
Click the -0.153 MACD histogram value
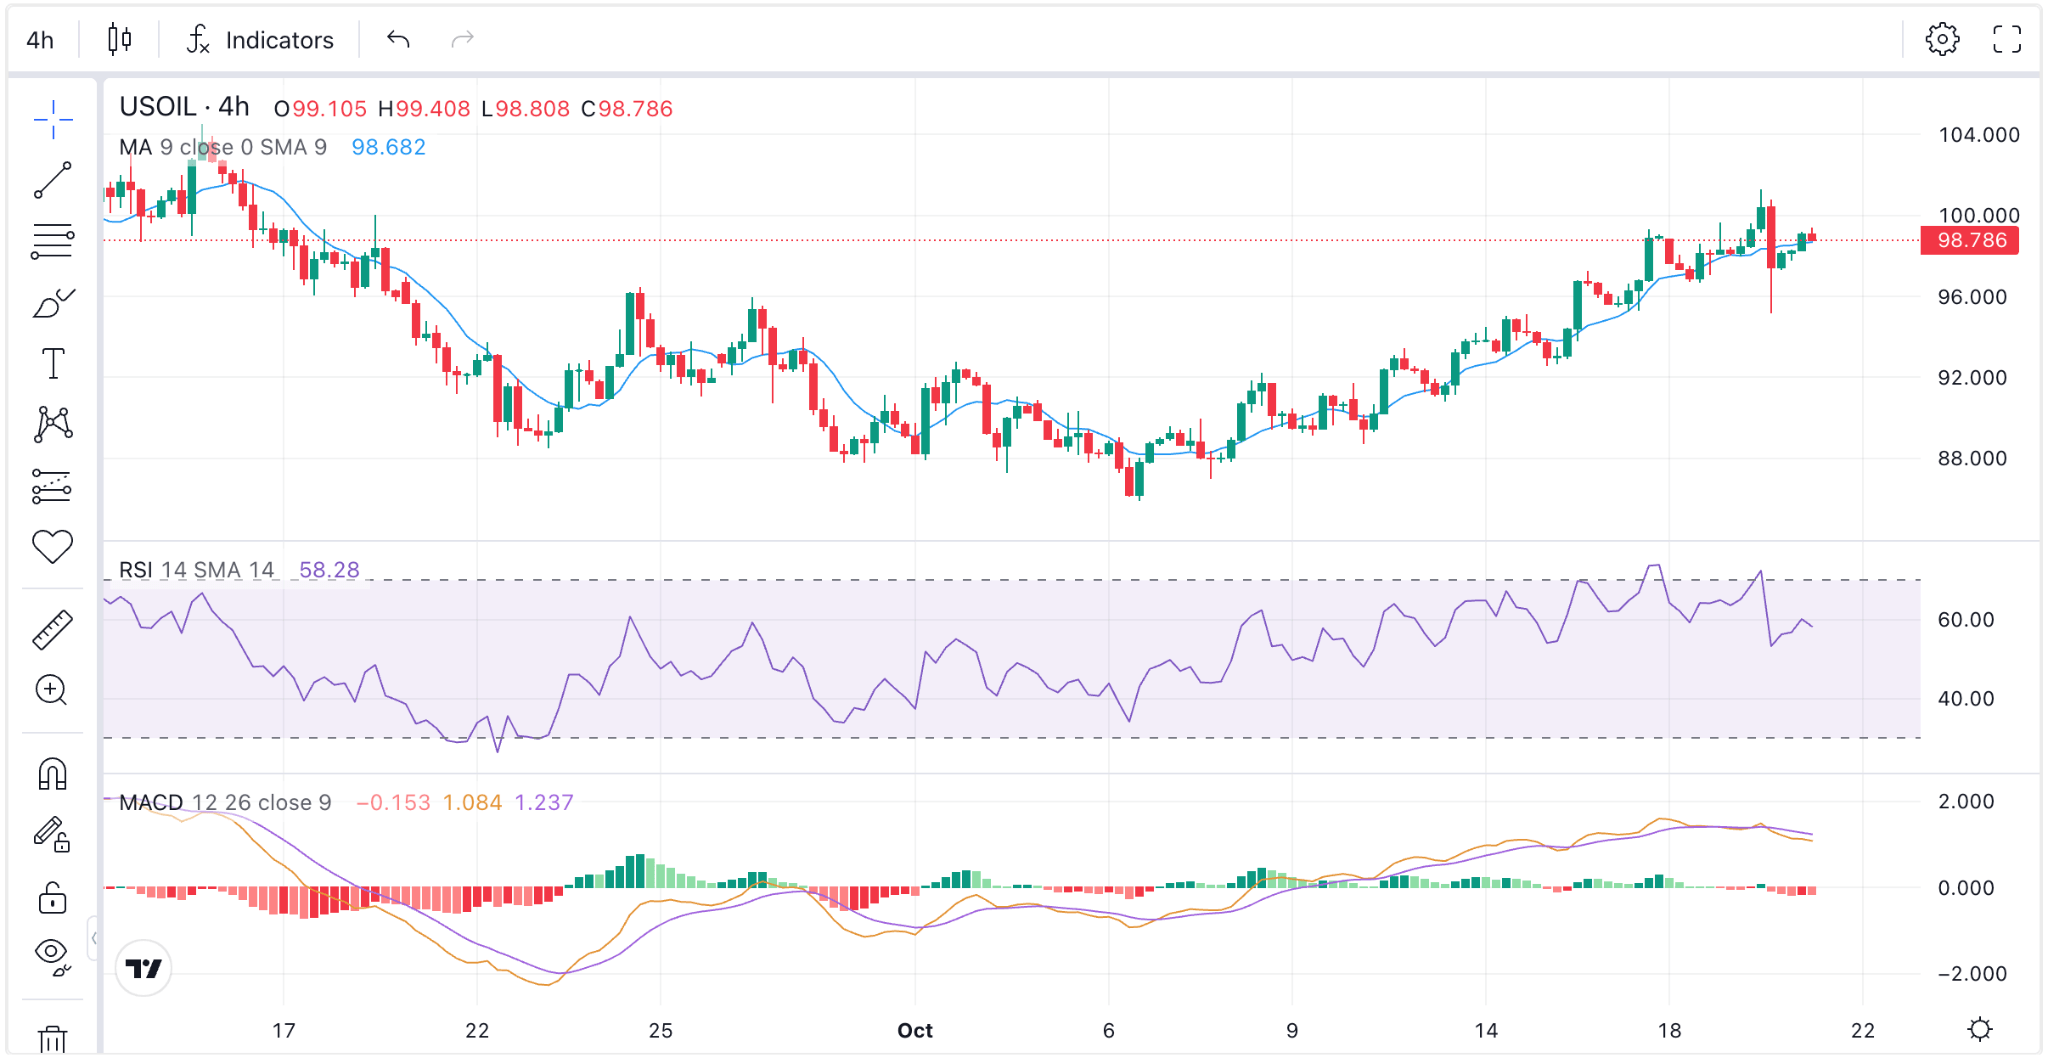click(393, 803)
